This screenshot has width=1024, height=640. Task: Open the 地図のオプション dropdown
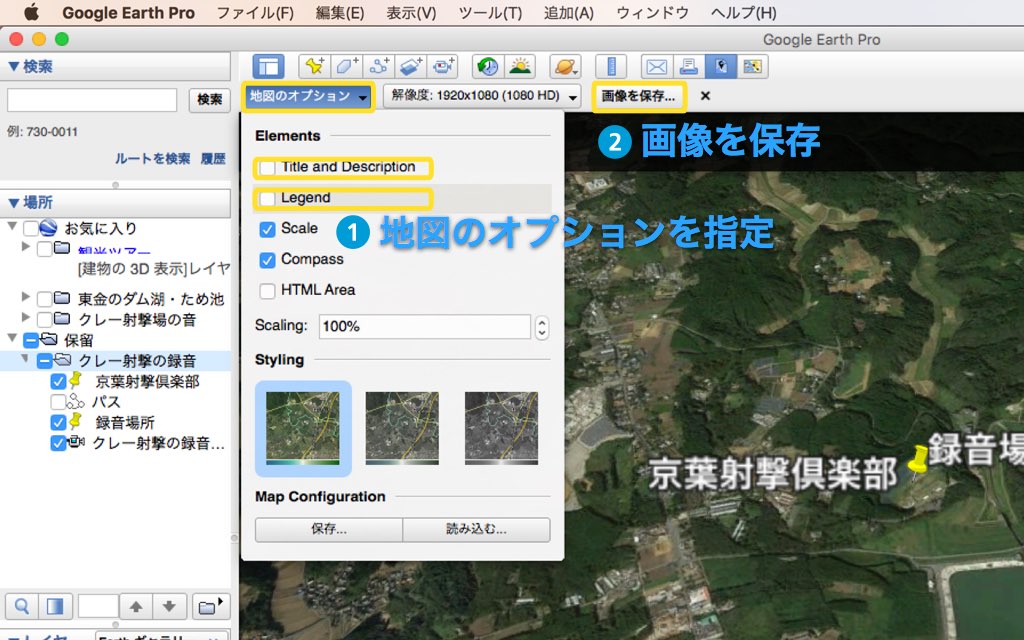tap(308, 96)
